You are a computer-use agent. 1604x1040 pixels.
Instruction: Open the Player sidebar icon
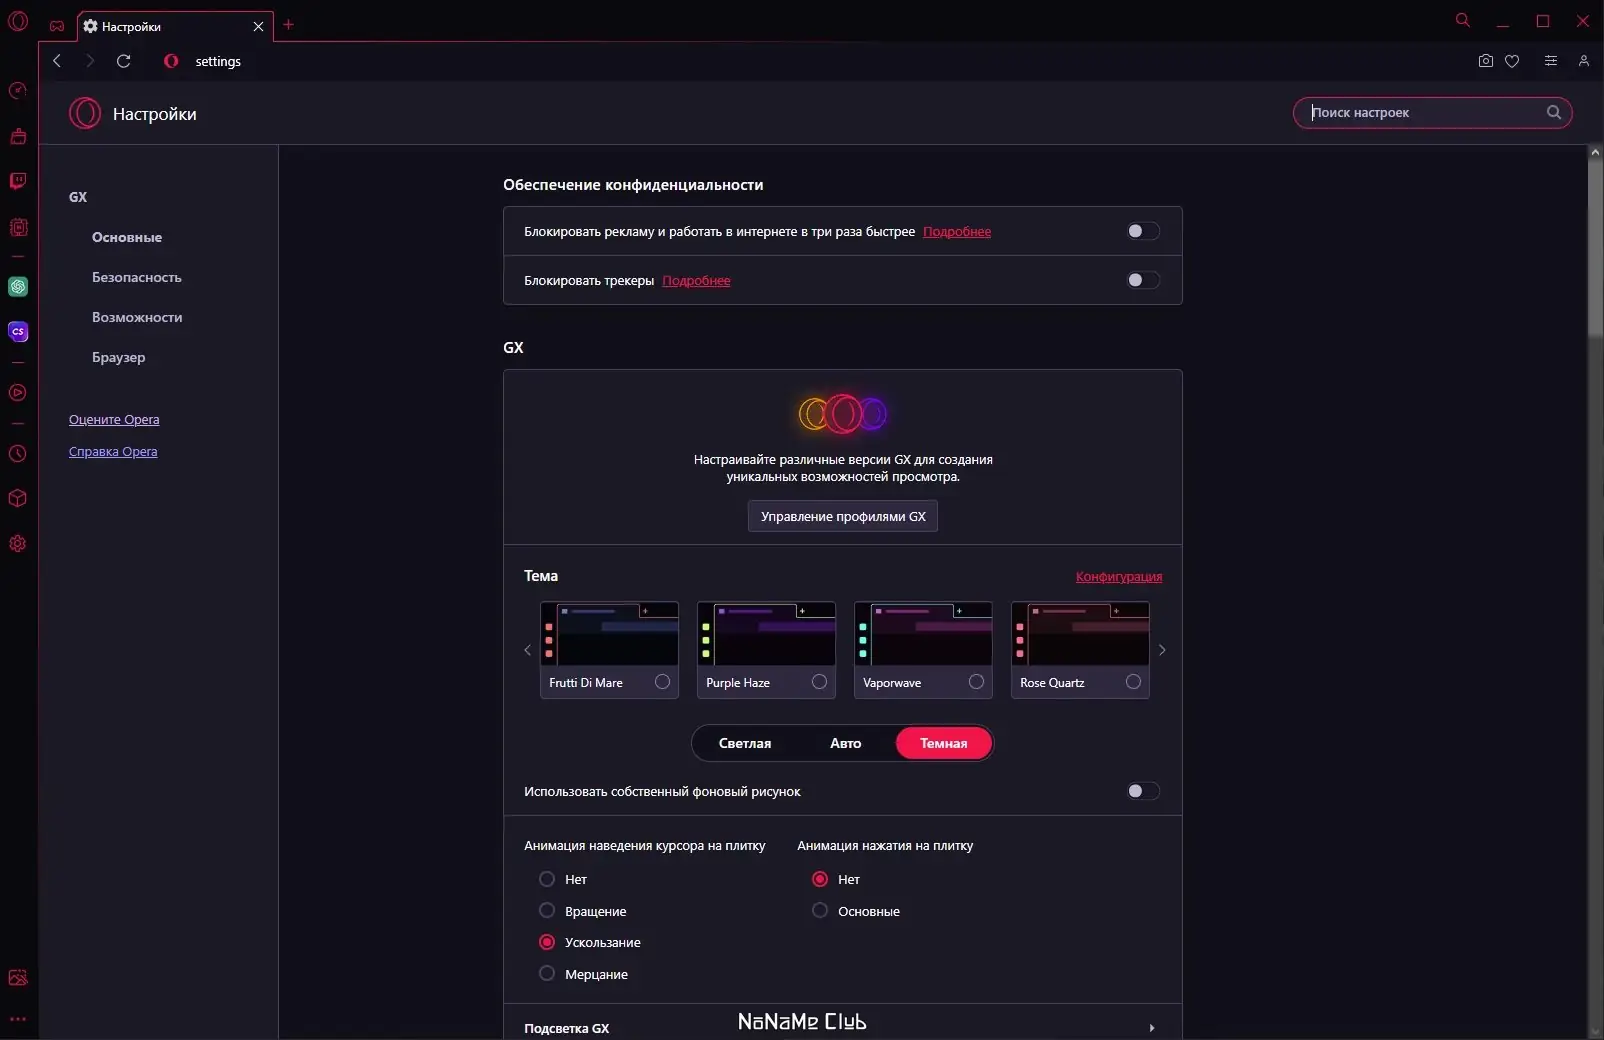pyautogui.click(x=18, y=393)
